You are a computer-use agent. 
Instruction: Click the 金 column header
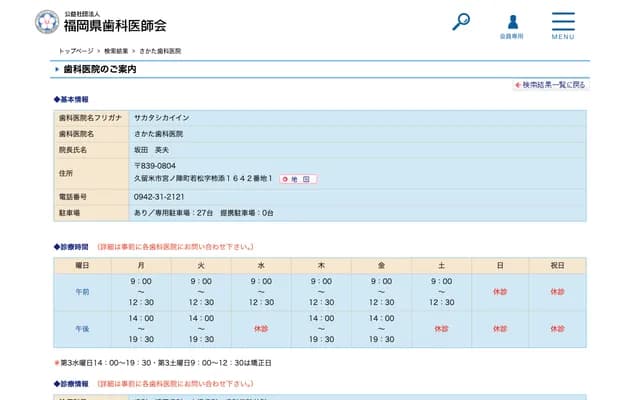point(381,265)
